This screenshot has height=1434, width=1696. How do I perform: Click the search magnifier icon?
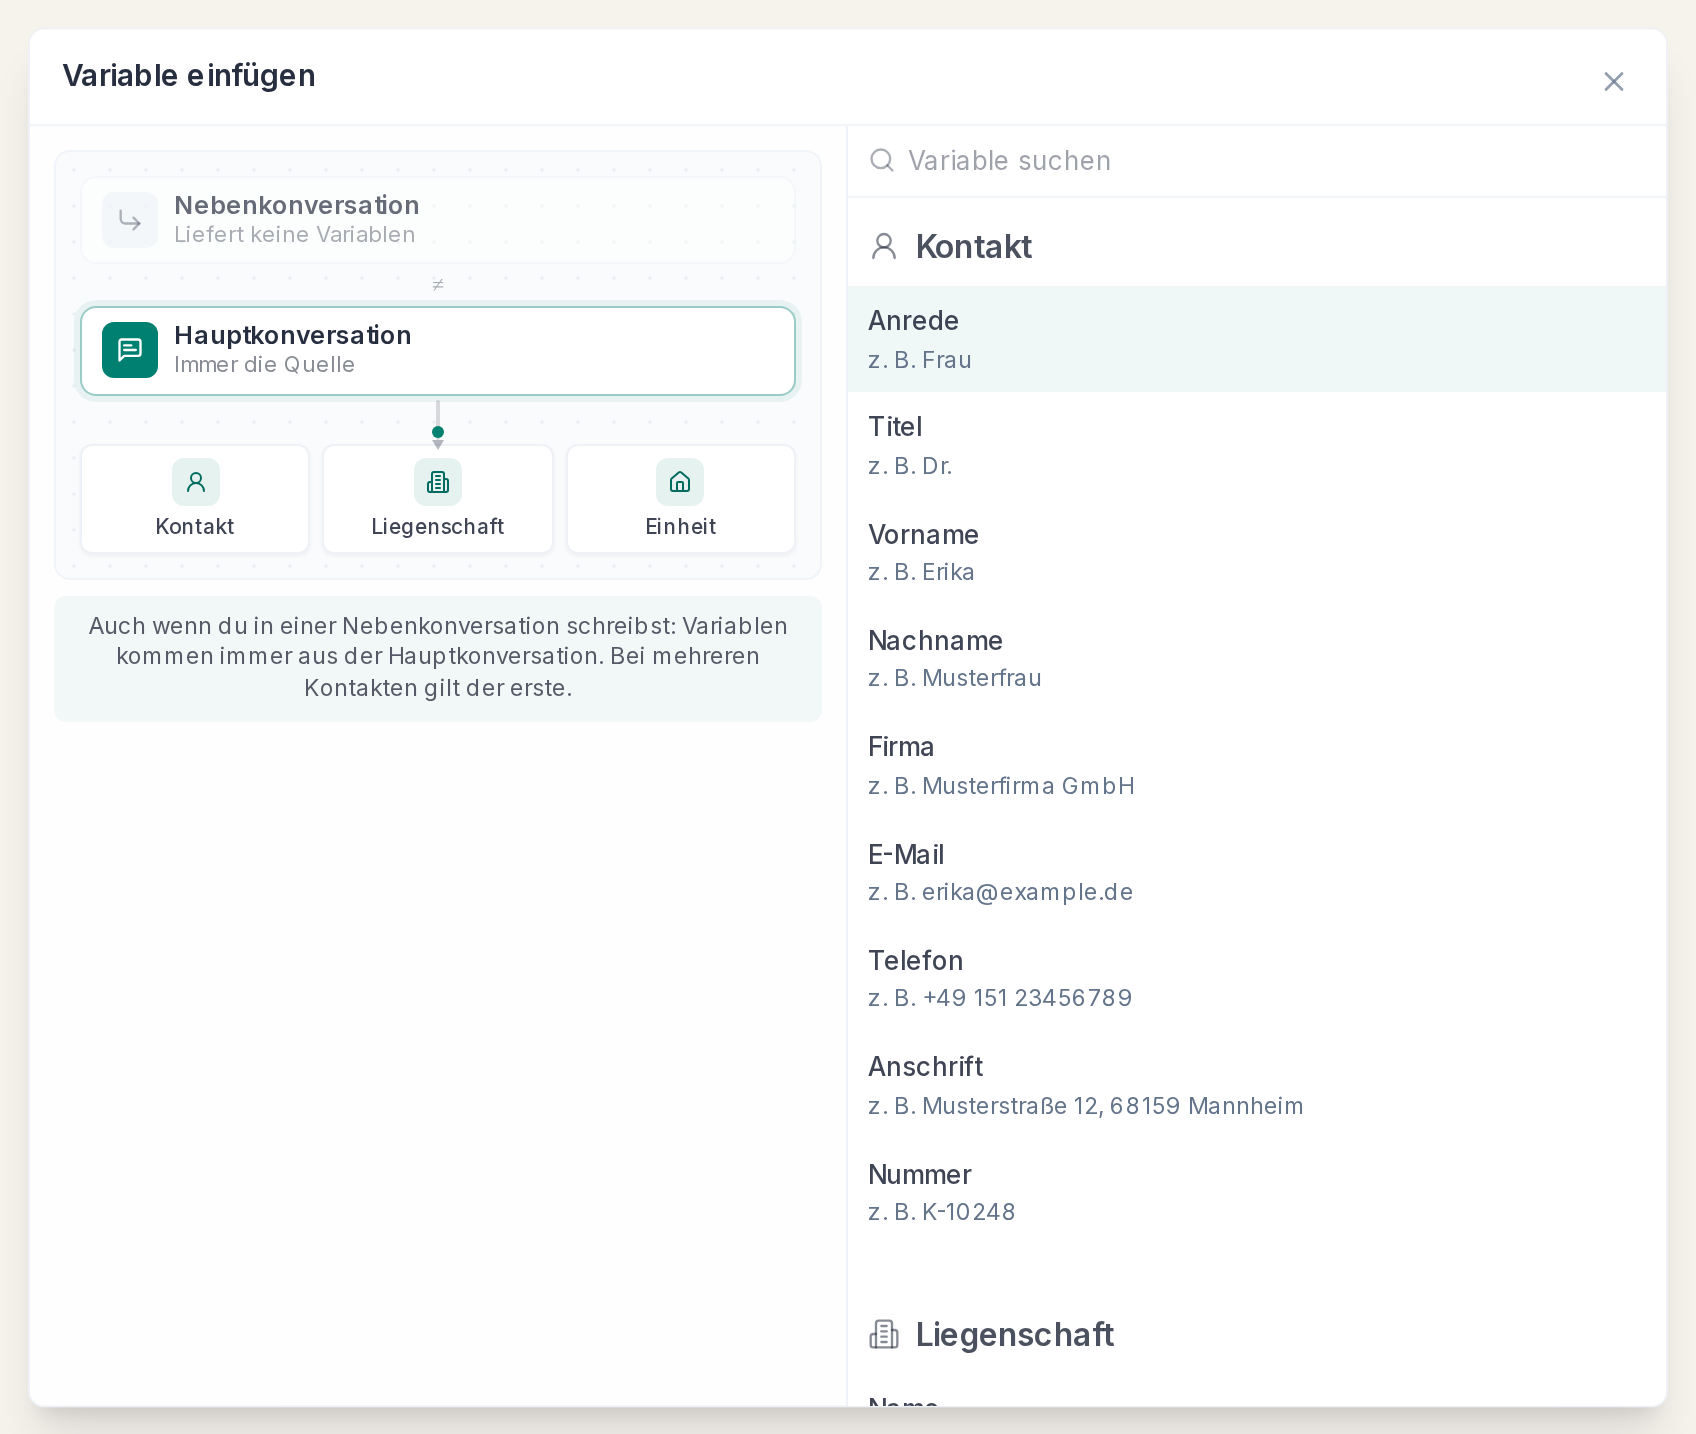coord(882,160)
